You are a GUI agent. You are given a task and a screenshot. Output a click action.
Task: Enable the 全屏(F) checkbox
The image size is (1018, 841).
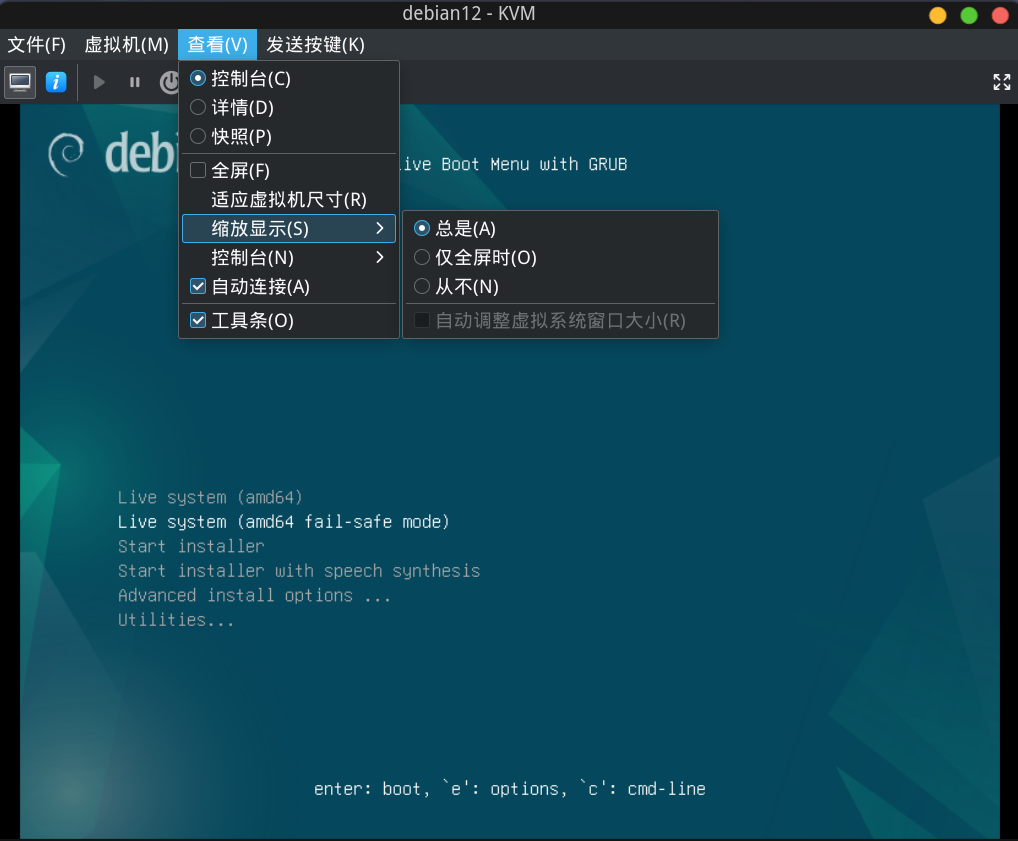pos(289,170)
